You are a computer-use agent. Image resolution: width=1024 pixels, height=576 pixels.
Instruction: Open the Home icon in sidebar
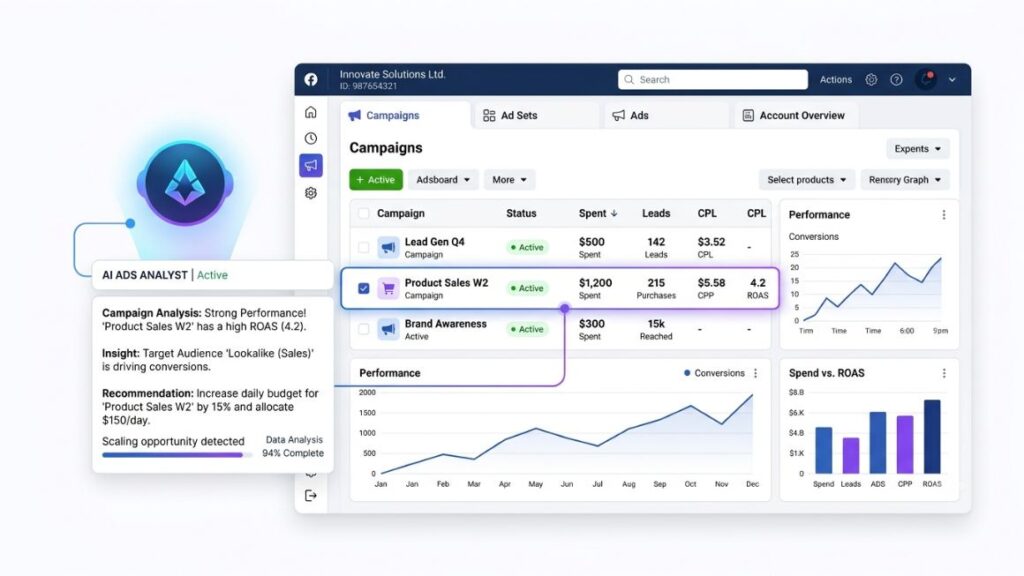click(x=311, y=112)
